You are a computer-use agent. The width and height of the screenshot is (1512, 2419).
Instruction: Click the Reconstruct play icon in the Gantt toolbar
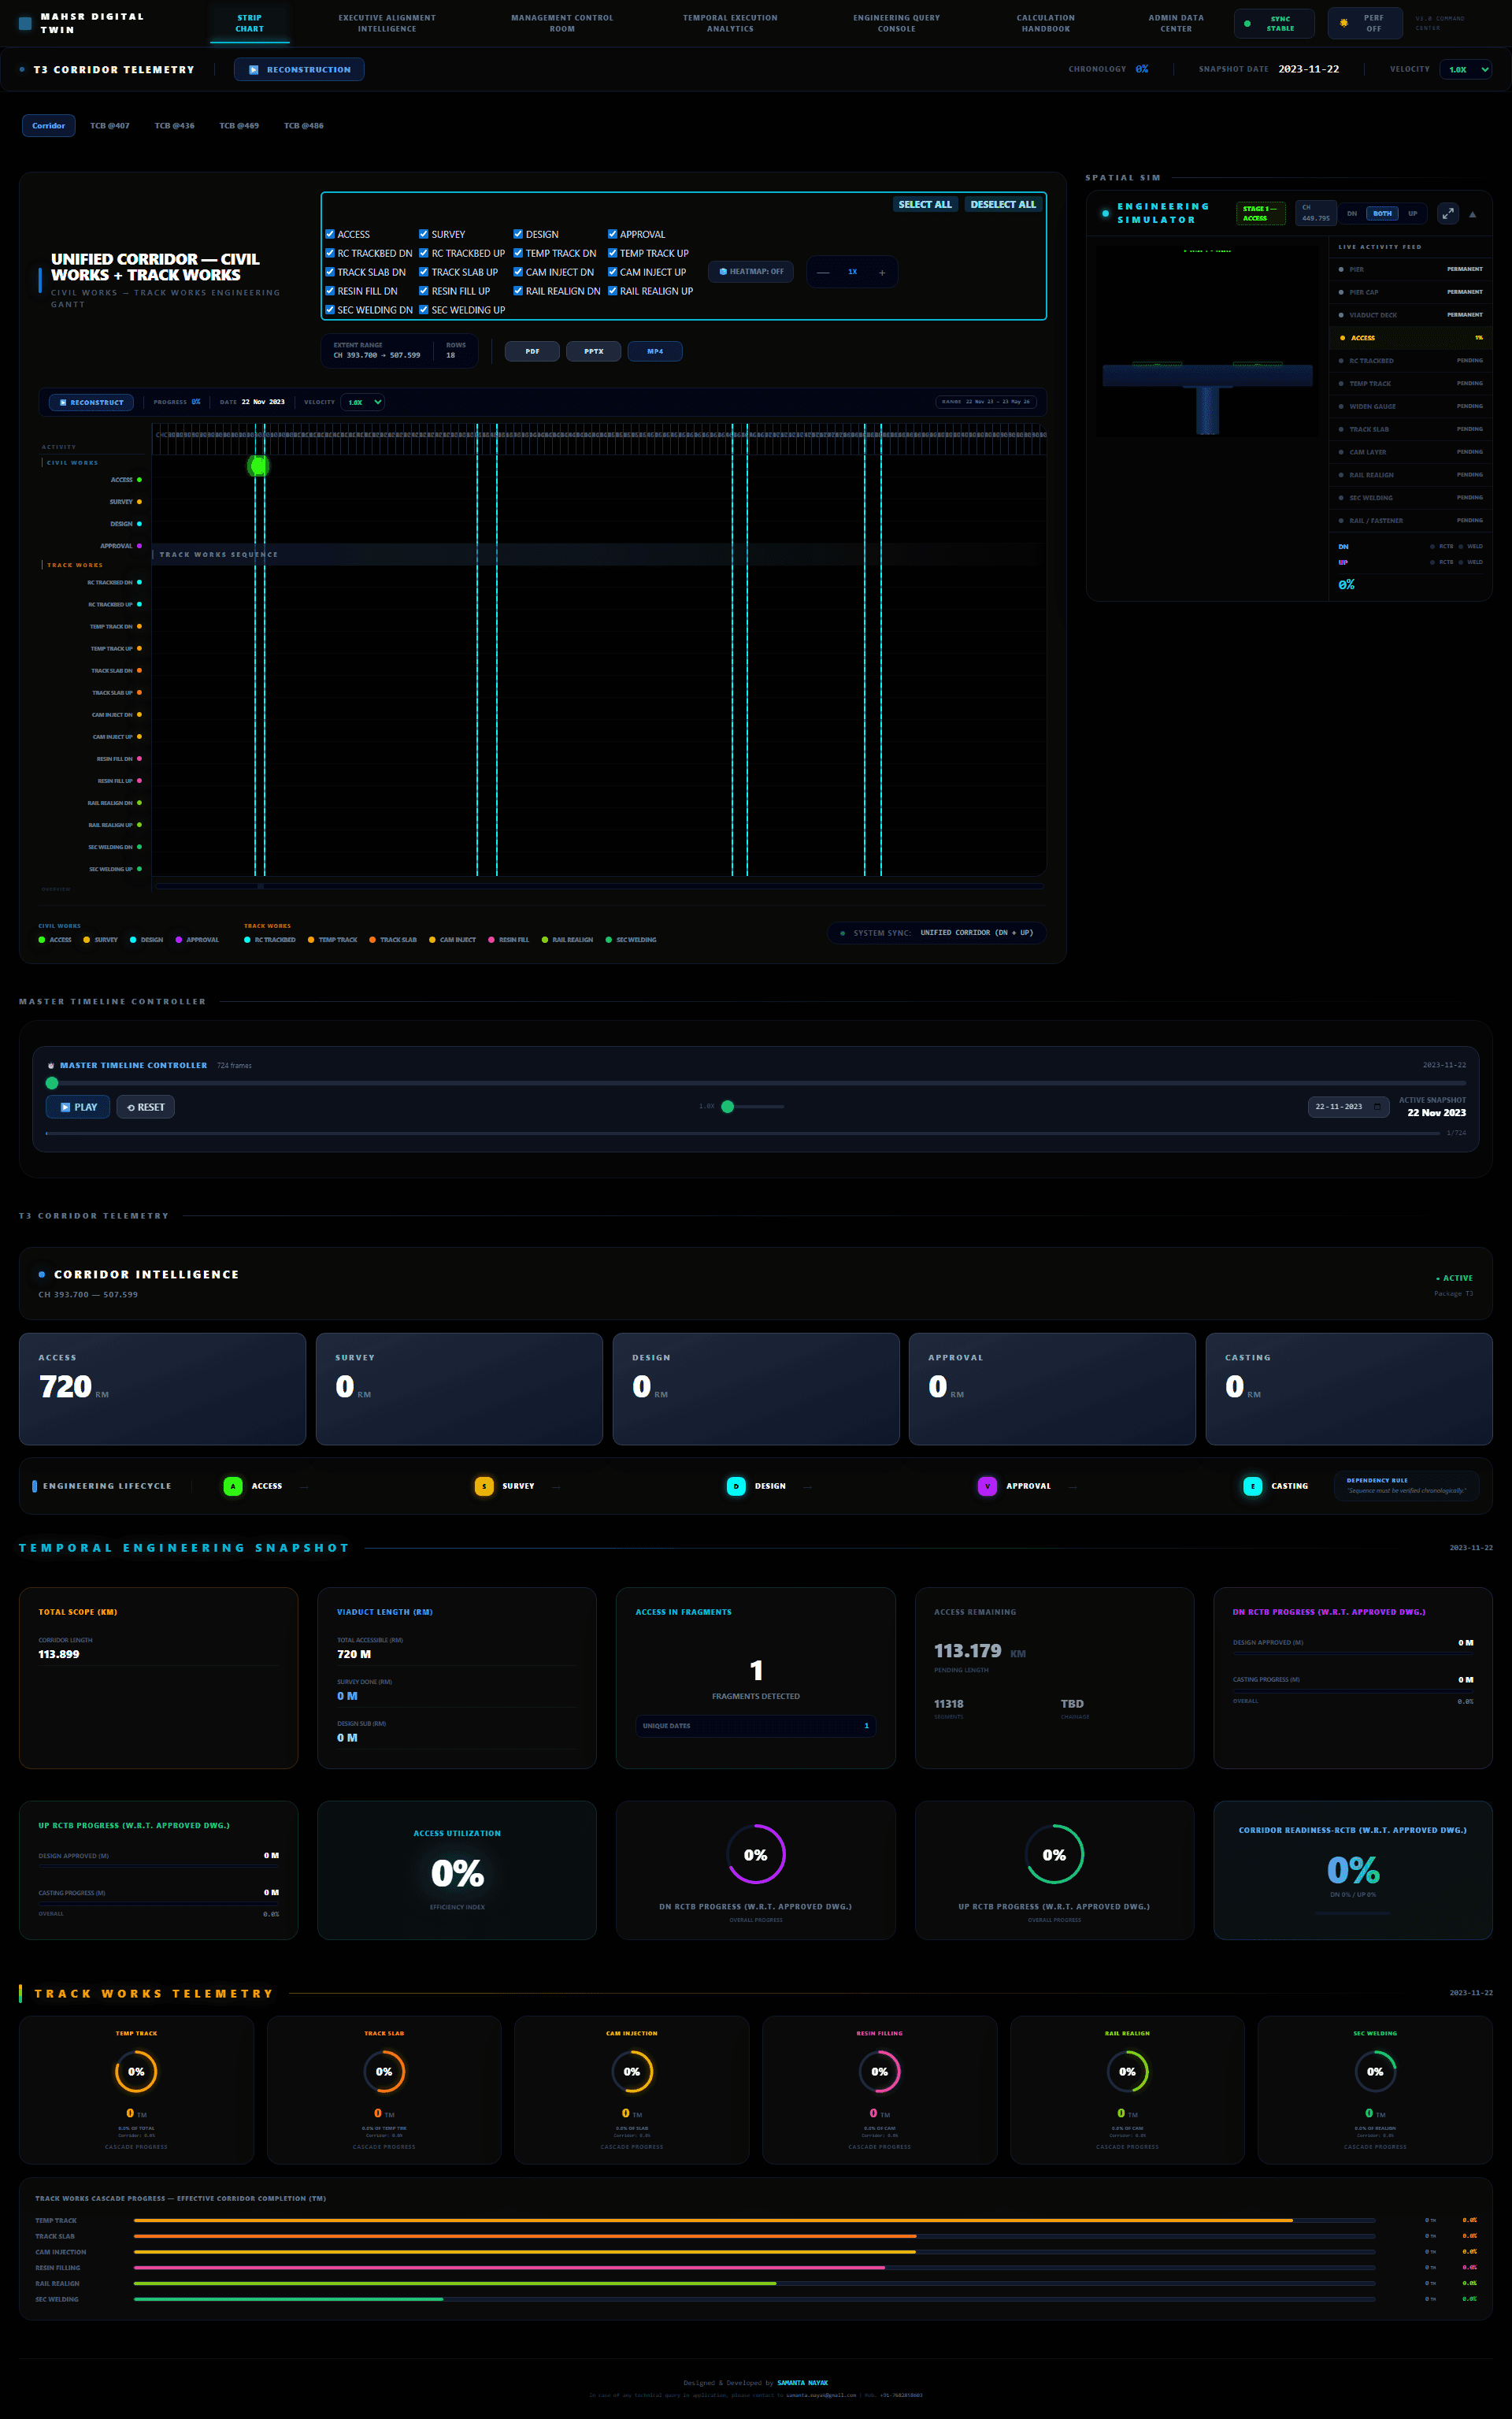63,403
